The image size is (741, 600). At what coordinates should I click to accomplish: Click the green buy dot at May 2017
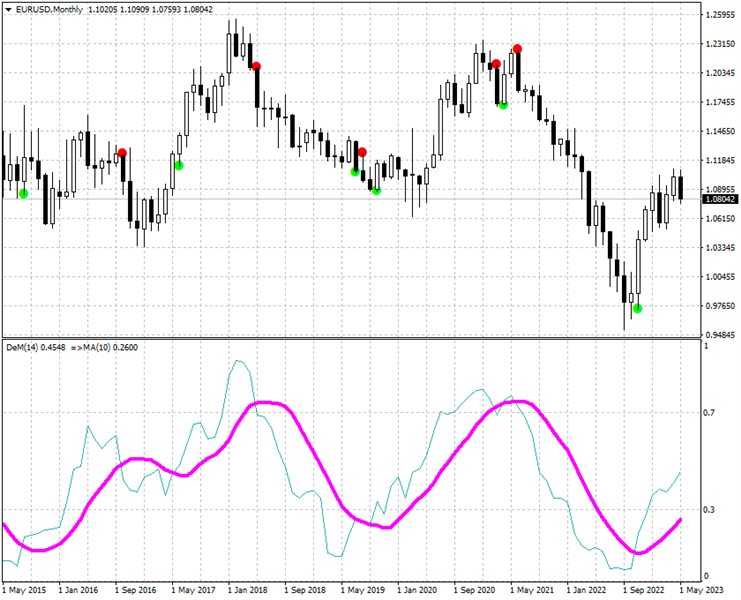click(x=179, y=165)
